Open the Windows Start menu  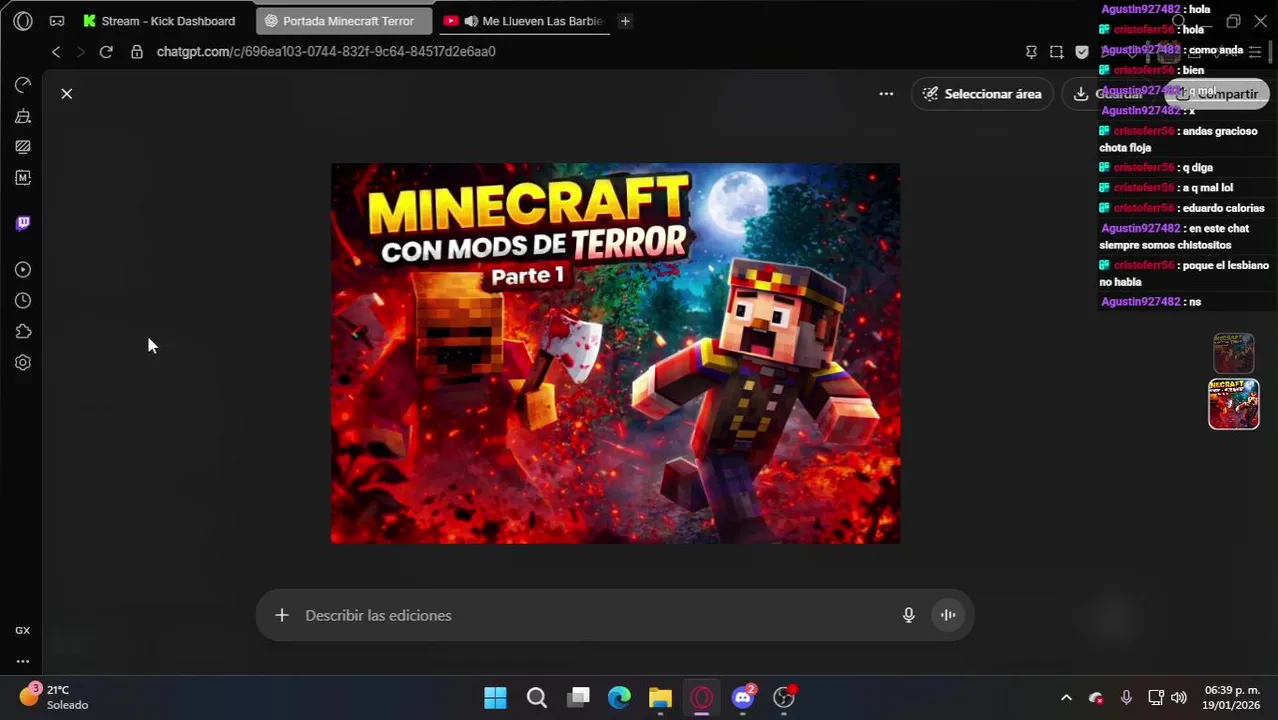pyautogui.click(x=495, y=698)
